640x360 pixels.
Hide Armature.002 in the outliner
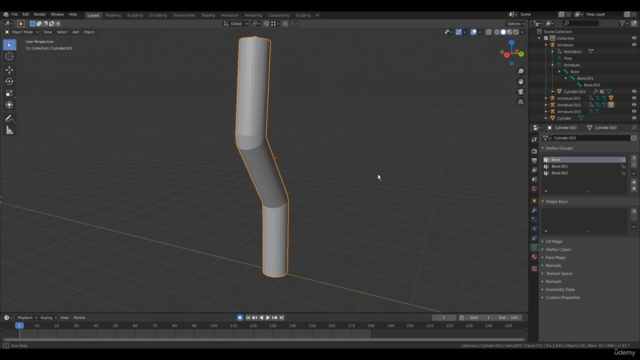tap(634, 105)
